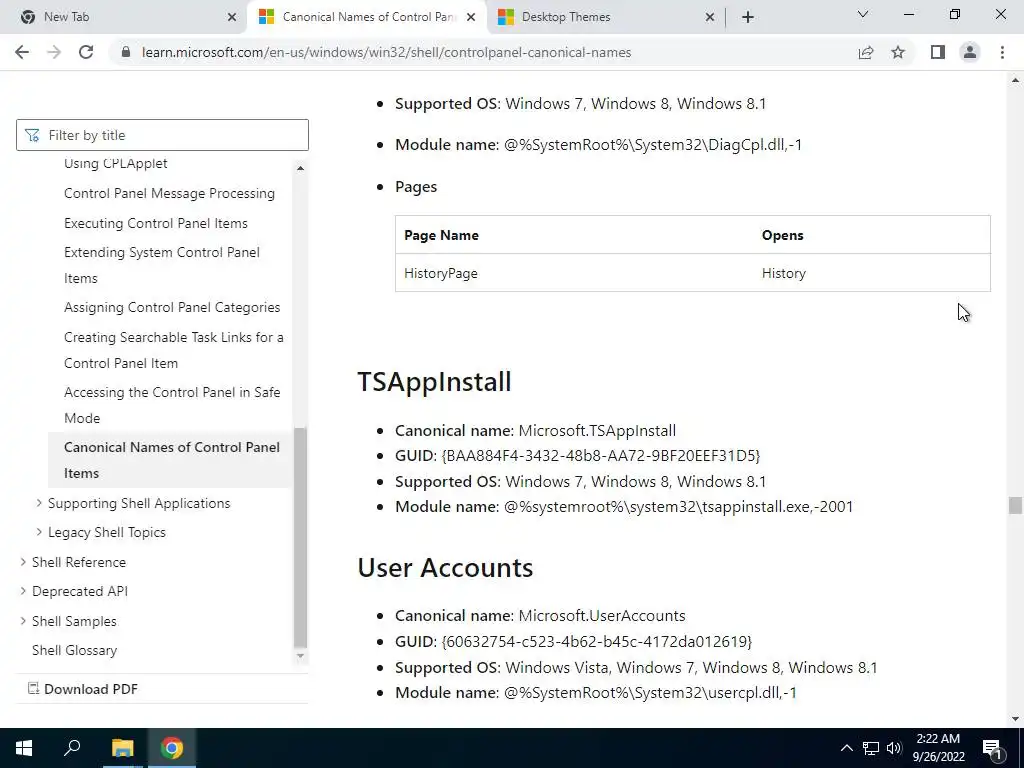
Task: Open Shell Glossary
Action: tap(74, 650)
